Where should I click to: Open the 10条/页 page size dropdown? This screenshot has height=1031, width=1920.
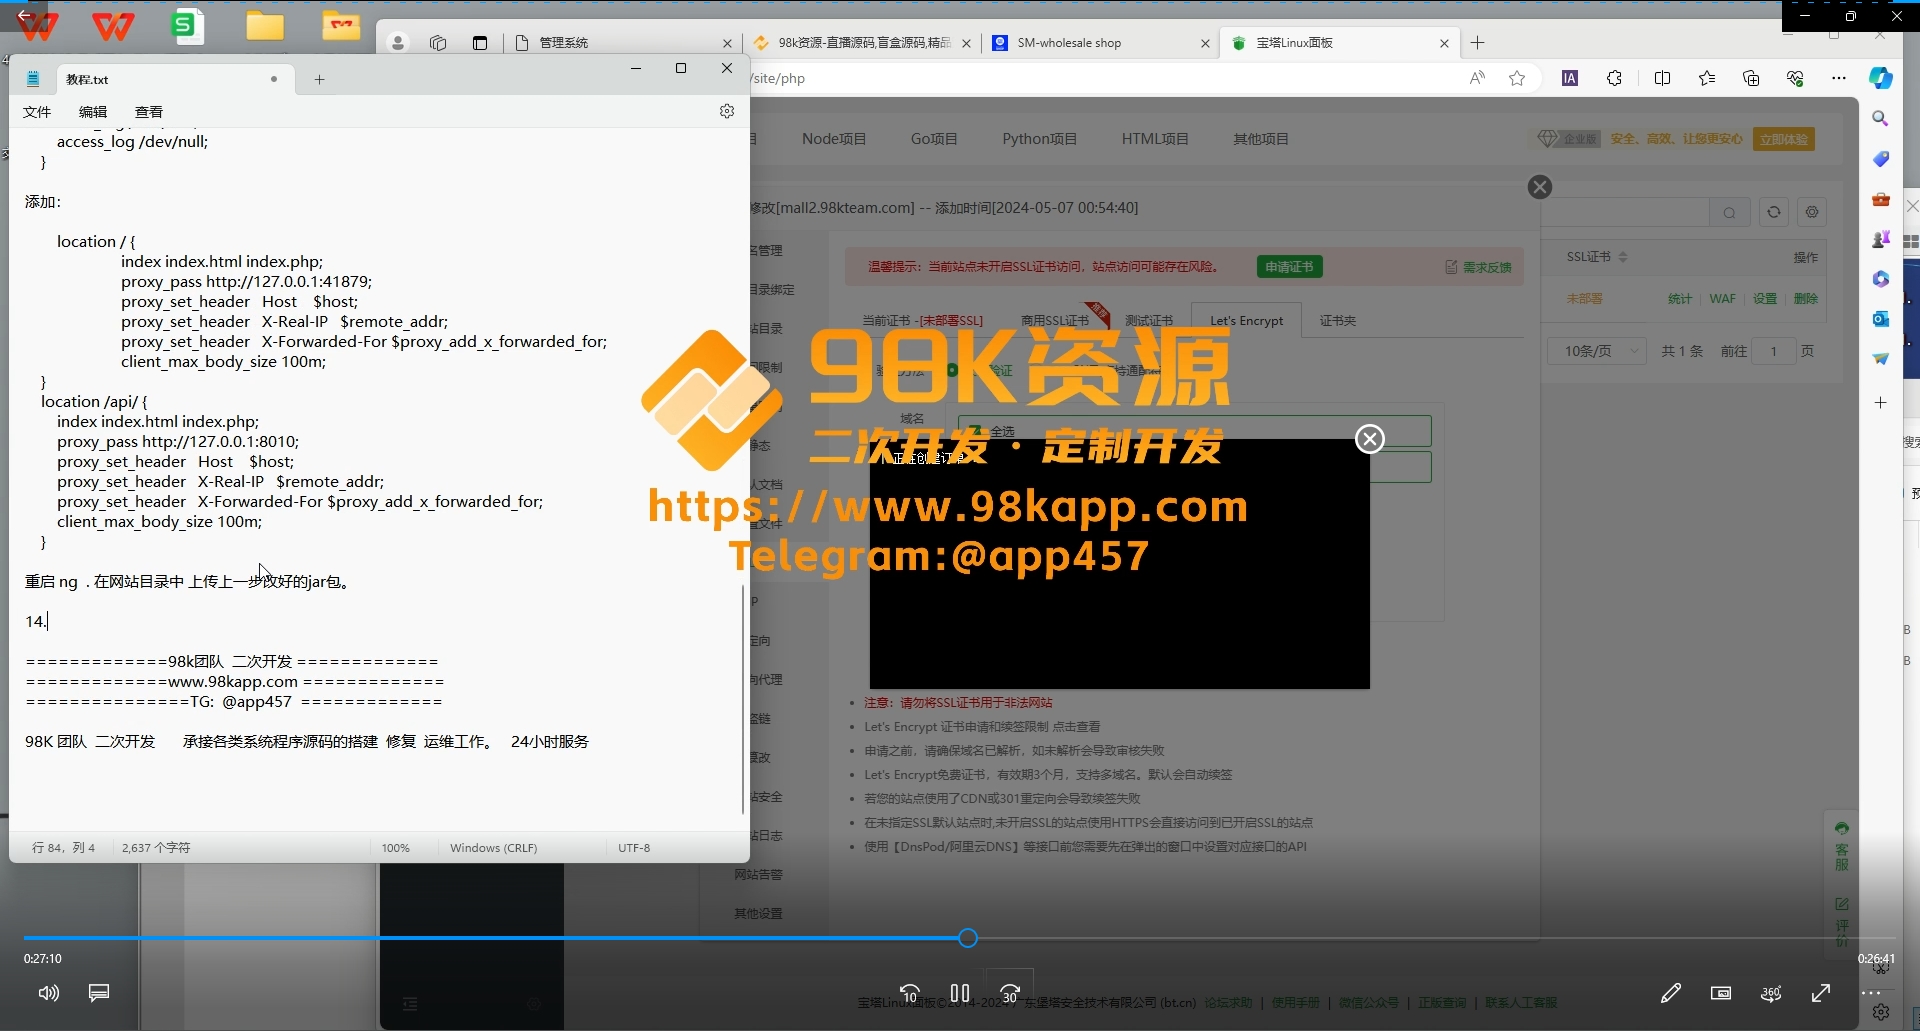click(x=1597, y=351)
